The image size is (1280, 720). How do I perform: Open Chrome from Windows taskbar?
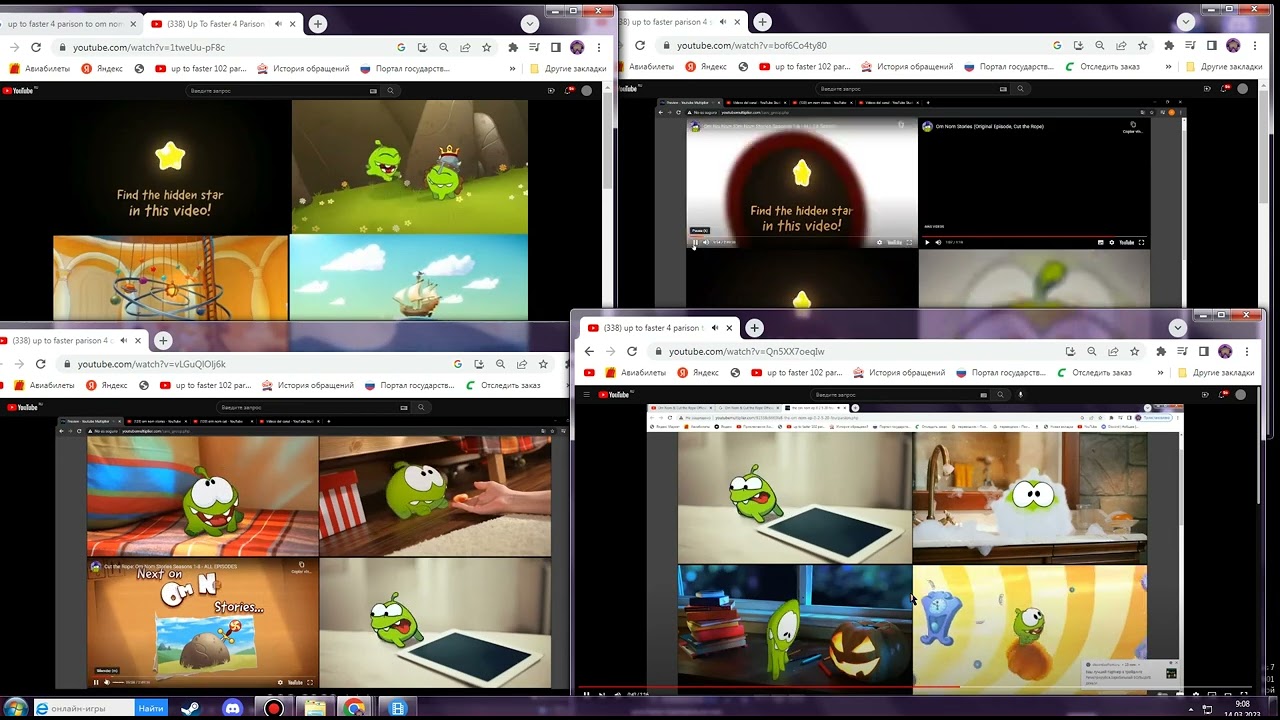(354, 708)
